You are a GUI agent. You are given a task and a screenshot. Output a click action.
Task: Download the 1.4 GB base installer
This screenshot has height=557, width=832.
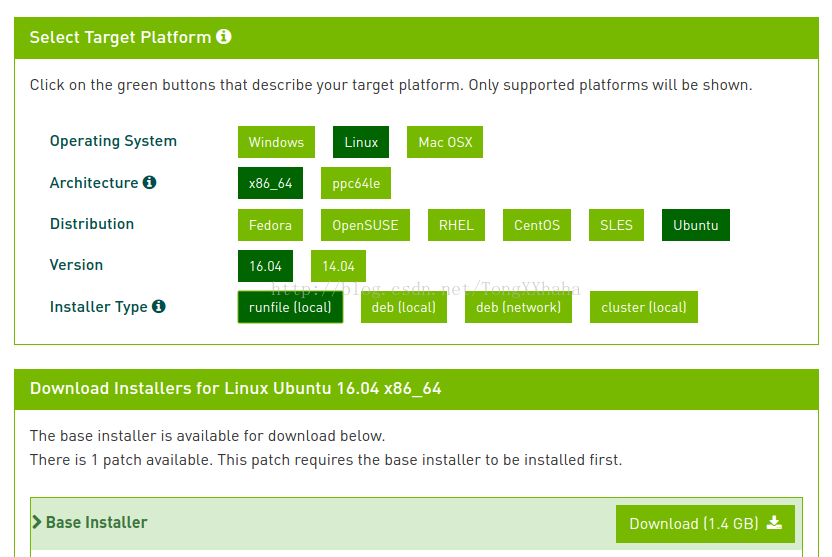coord(706,524)
